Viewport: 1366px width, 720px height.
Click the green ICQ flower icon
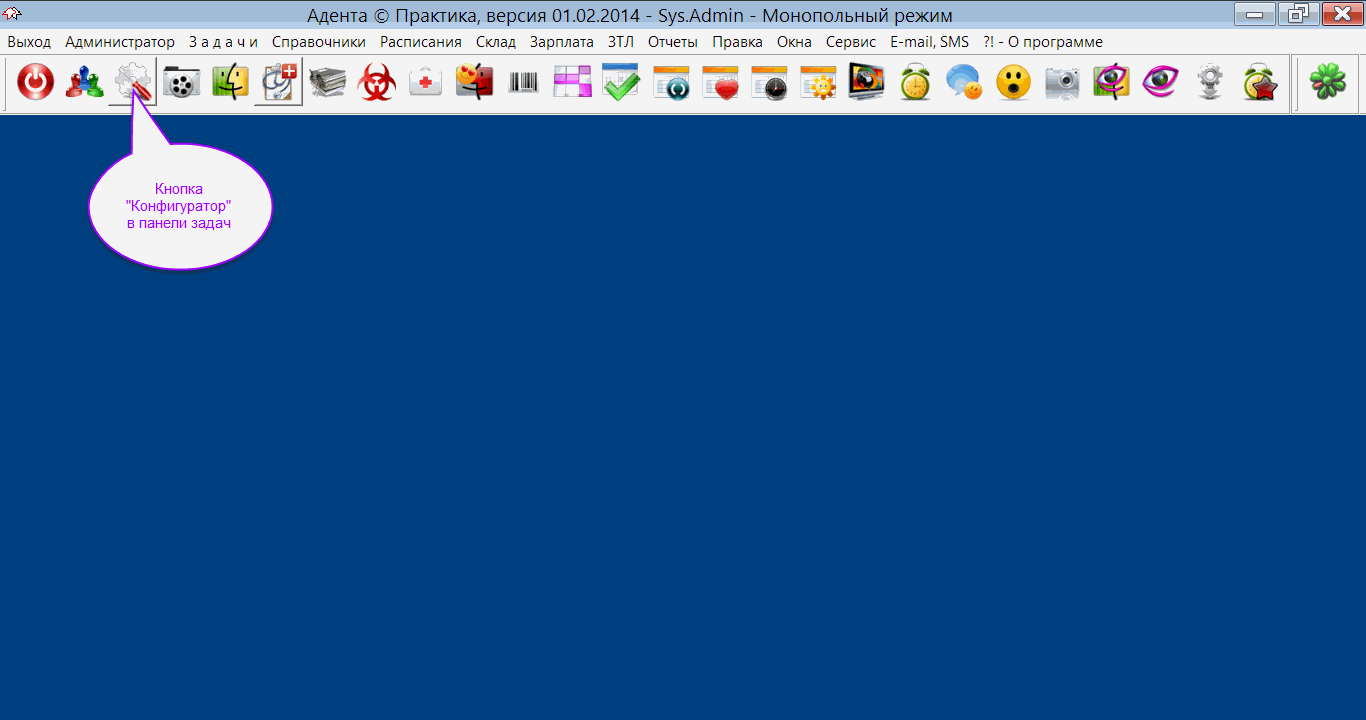(x=1328, y=83)
